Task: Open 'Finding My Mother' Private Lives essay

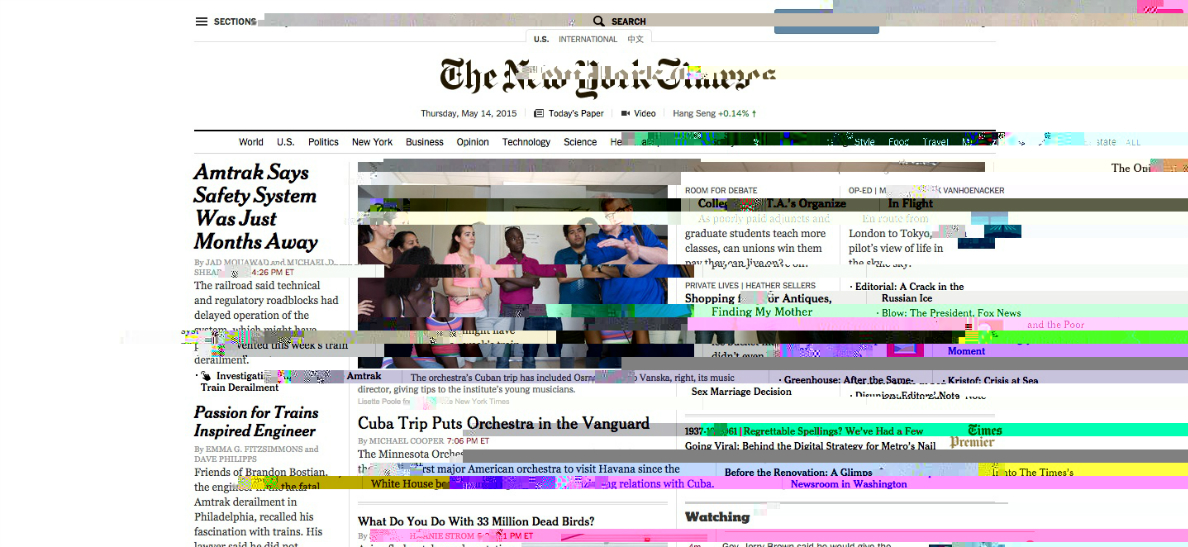Action: (x=761, y=312)
